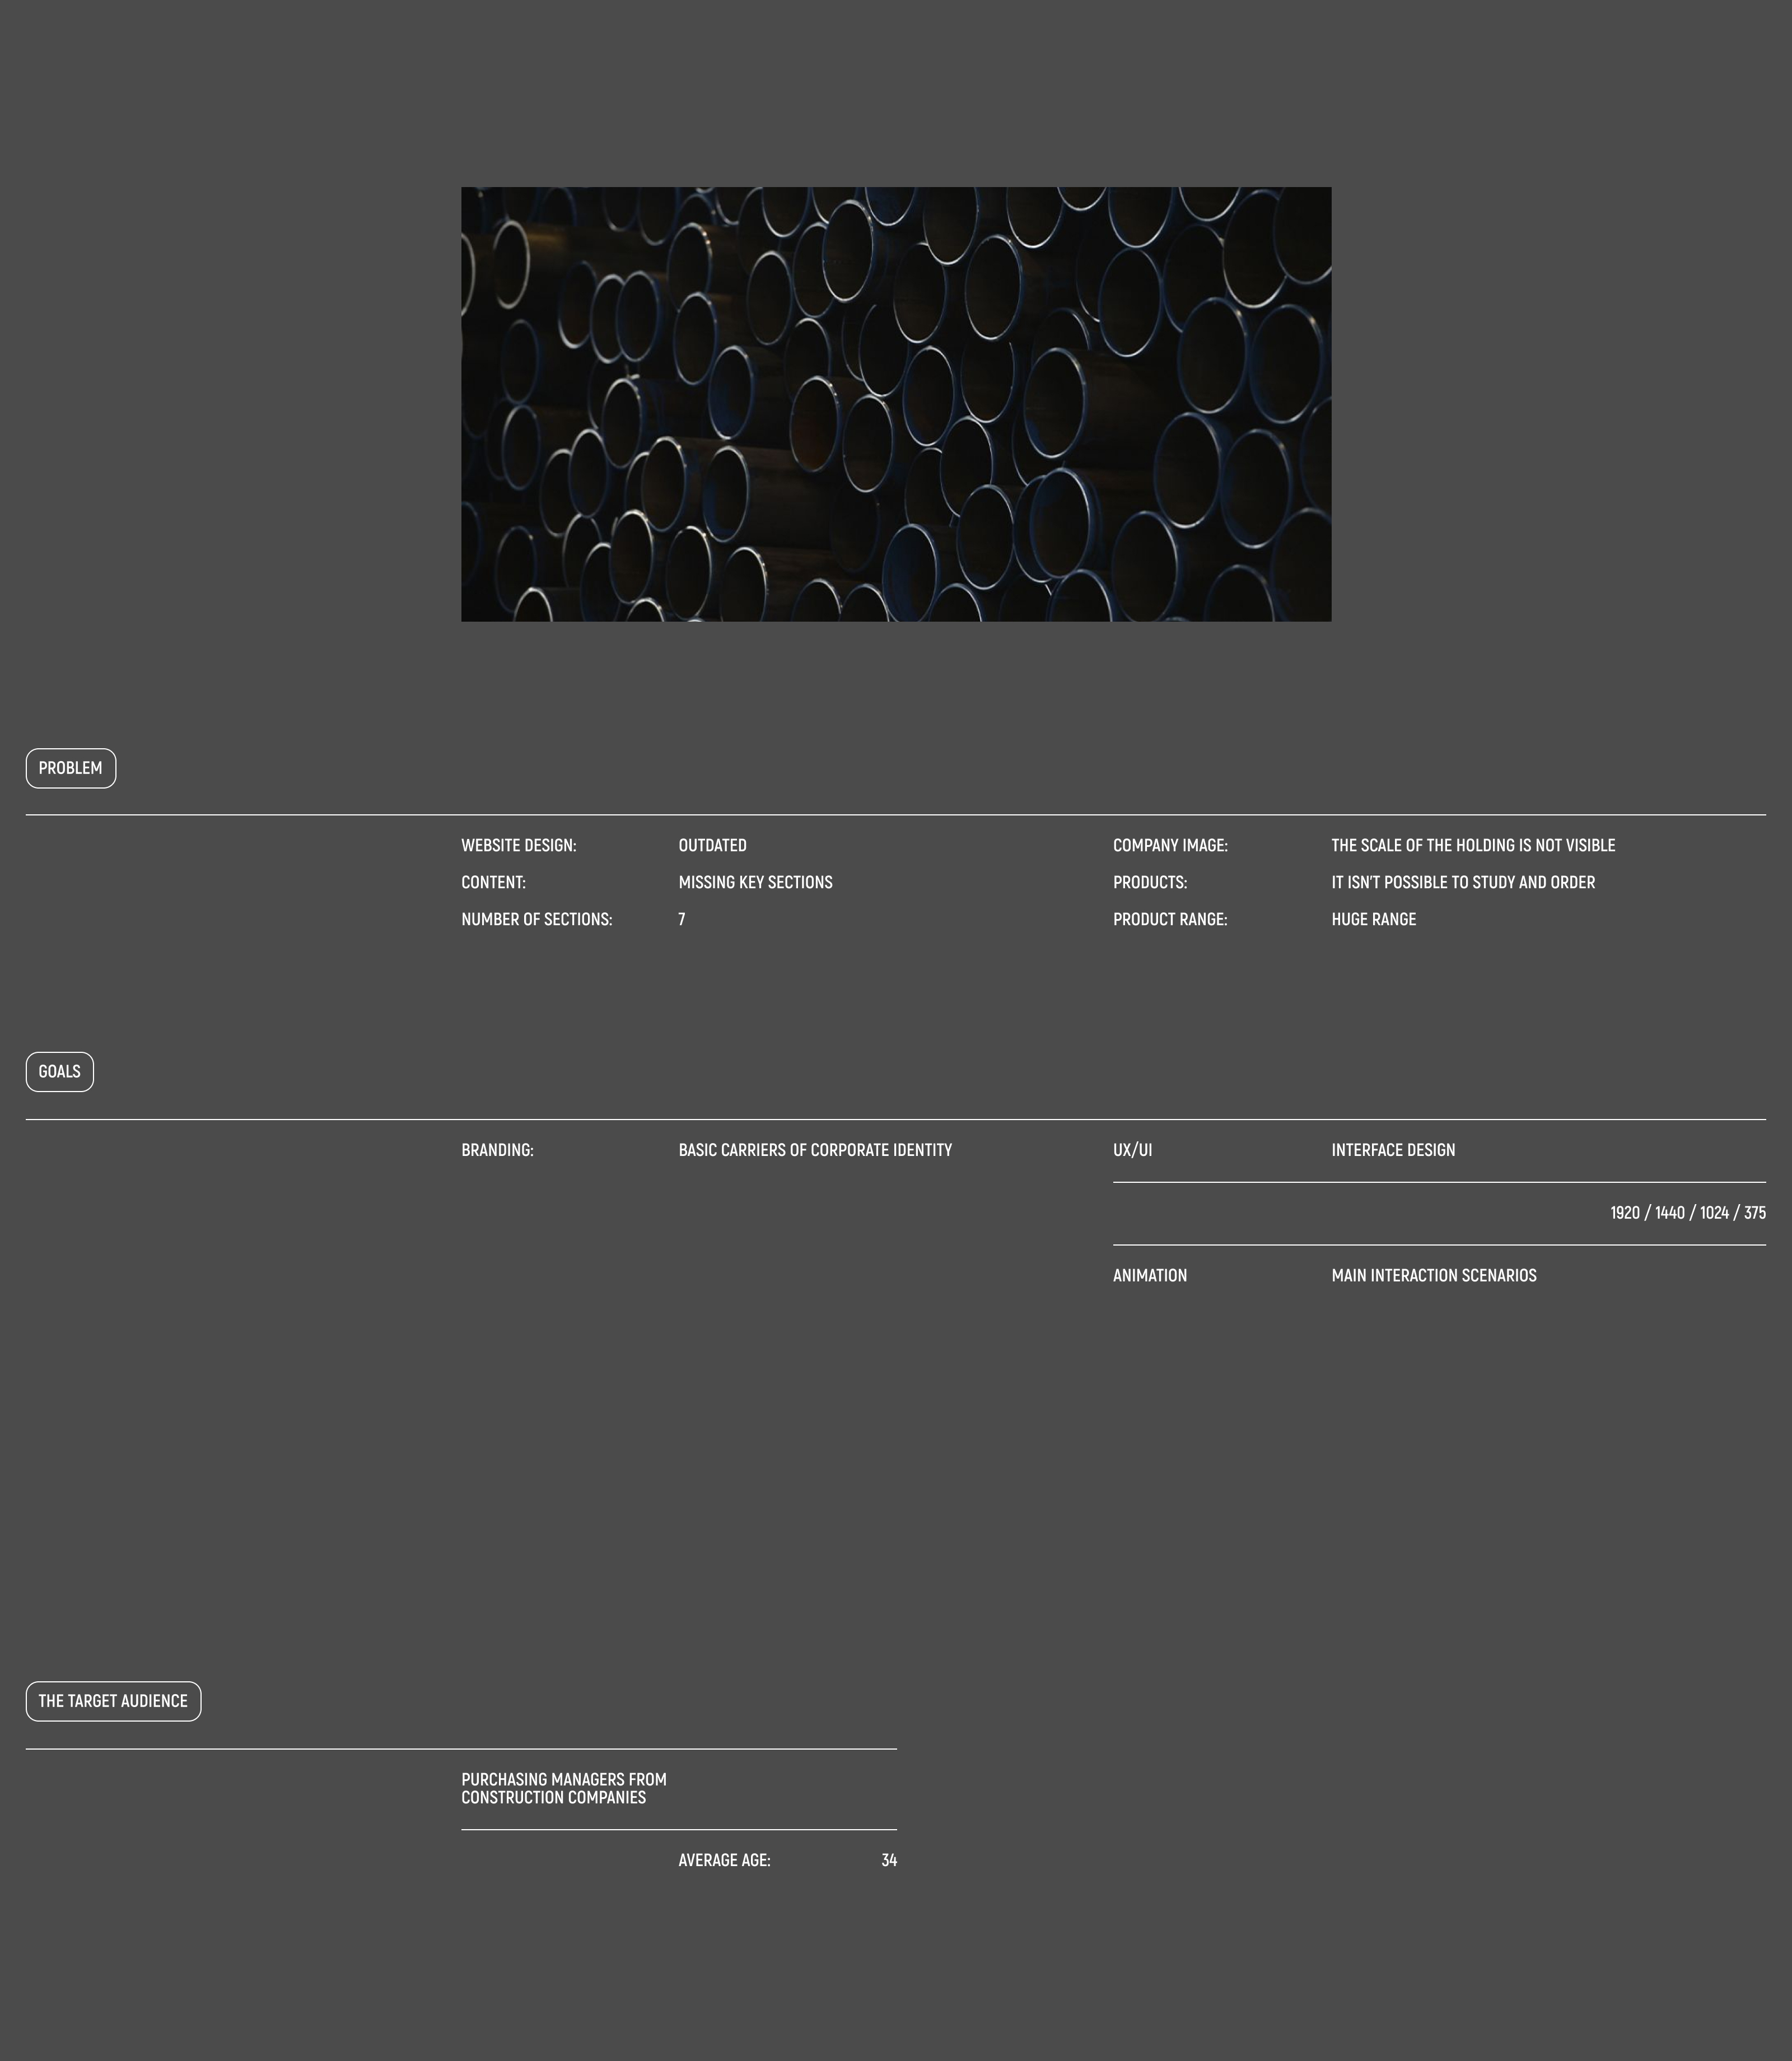Screen dimensions: 1792x2061
Task: Click the 1920 / 1440 / 1024 / 375 breakpoints
Action: coord(1687,1213)
